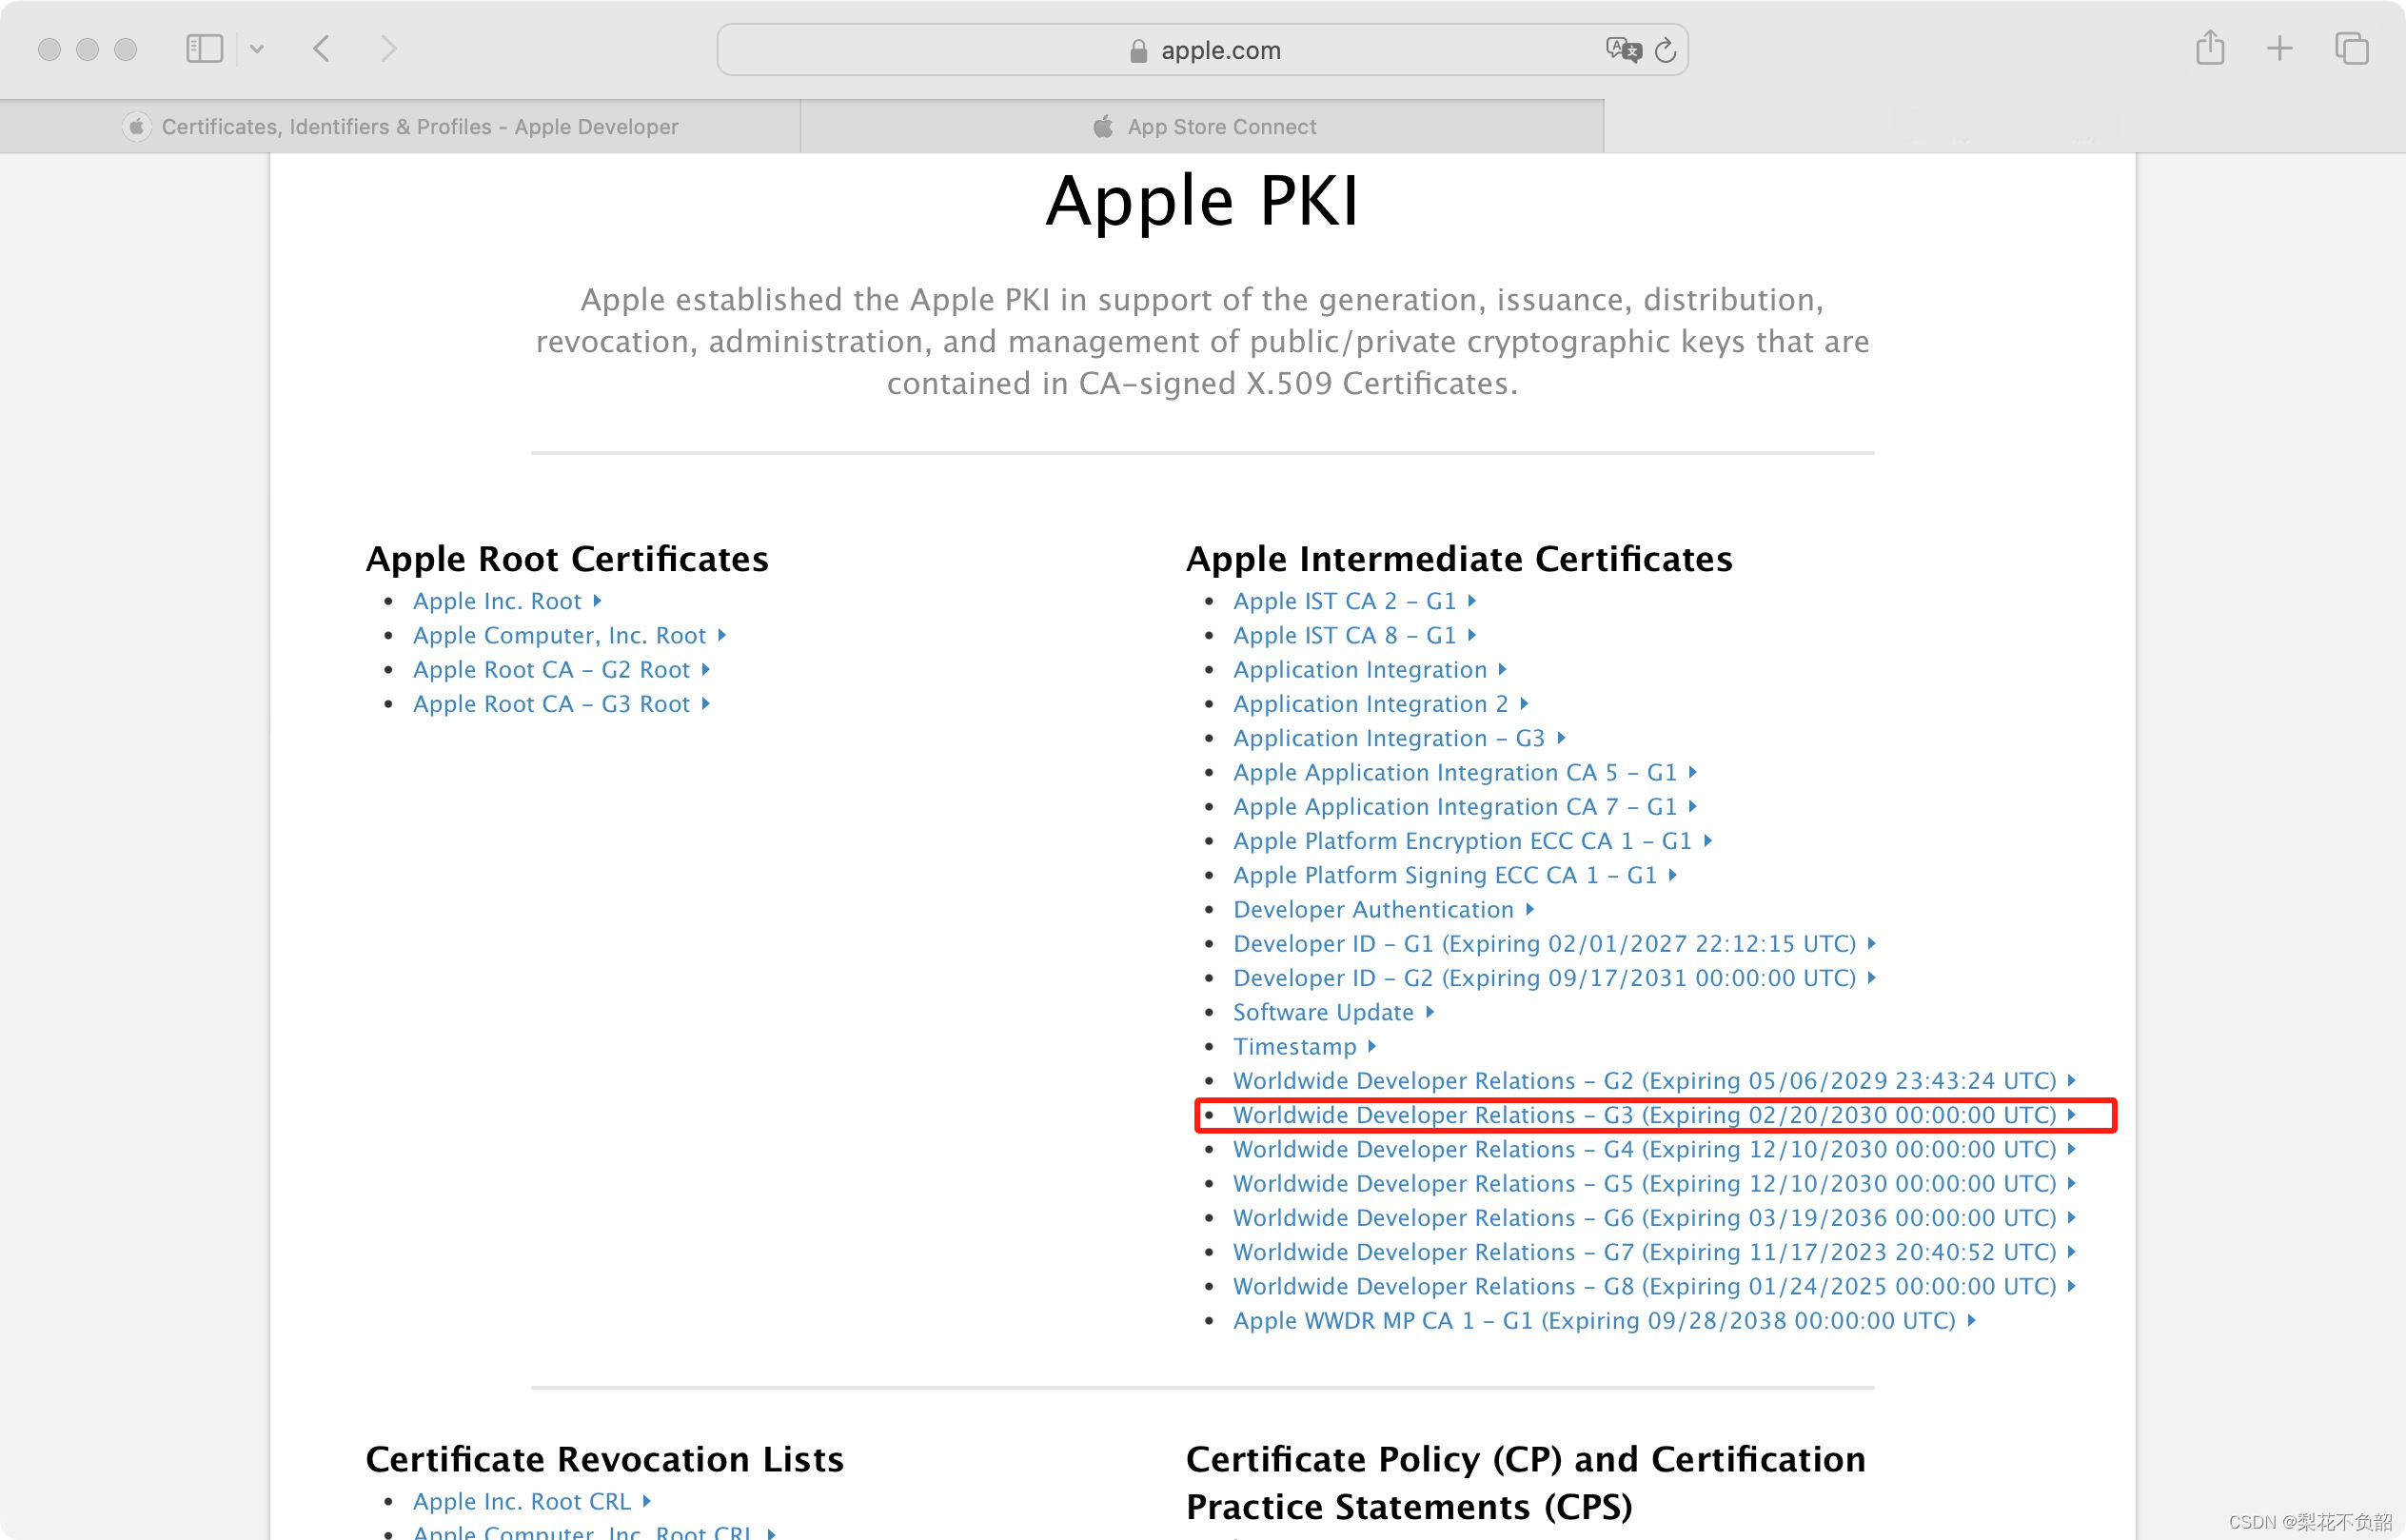Switch to App Store Connect tab
The image size is (2406, 1540).
[x=1221, y=127]
